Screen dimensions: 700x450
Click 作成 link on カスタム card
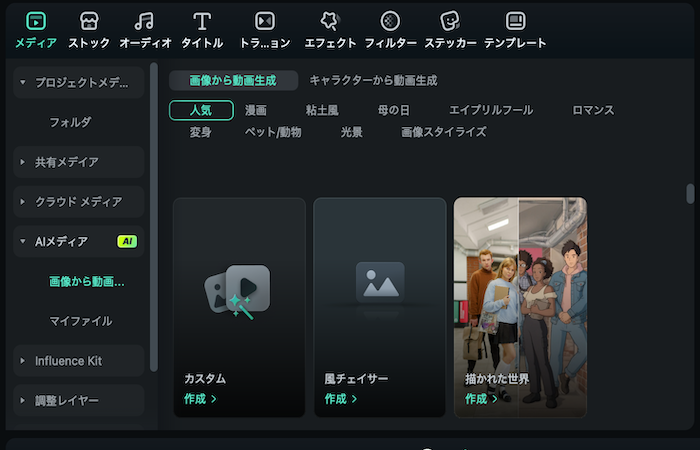[200, 399]
